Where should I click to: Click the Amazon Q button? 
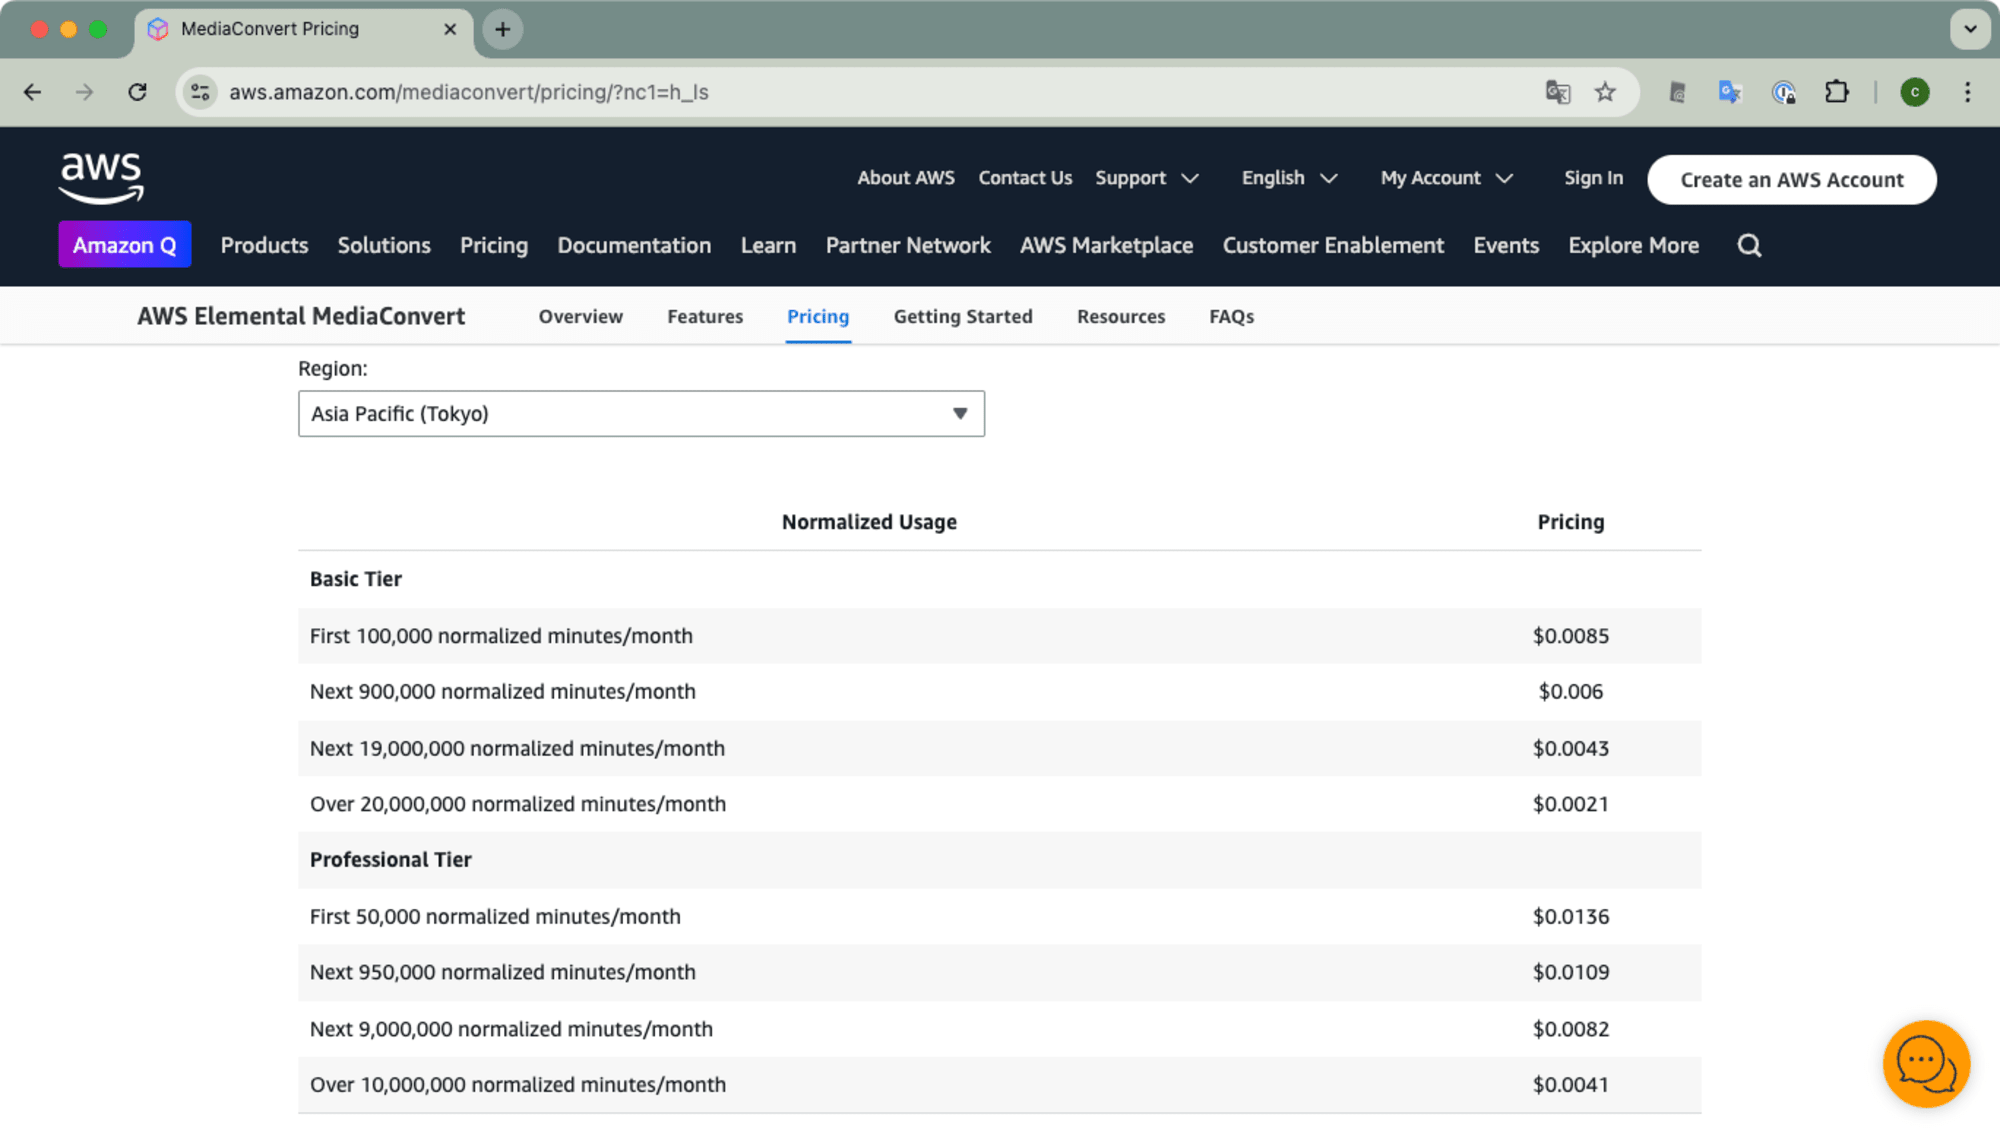tap(125, 245)
